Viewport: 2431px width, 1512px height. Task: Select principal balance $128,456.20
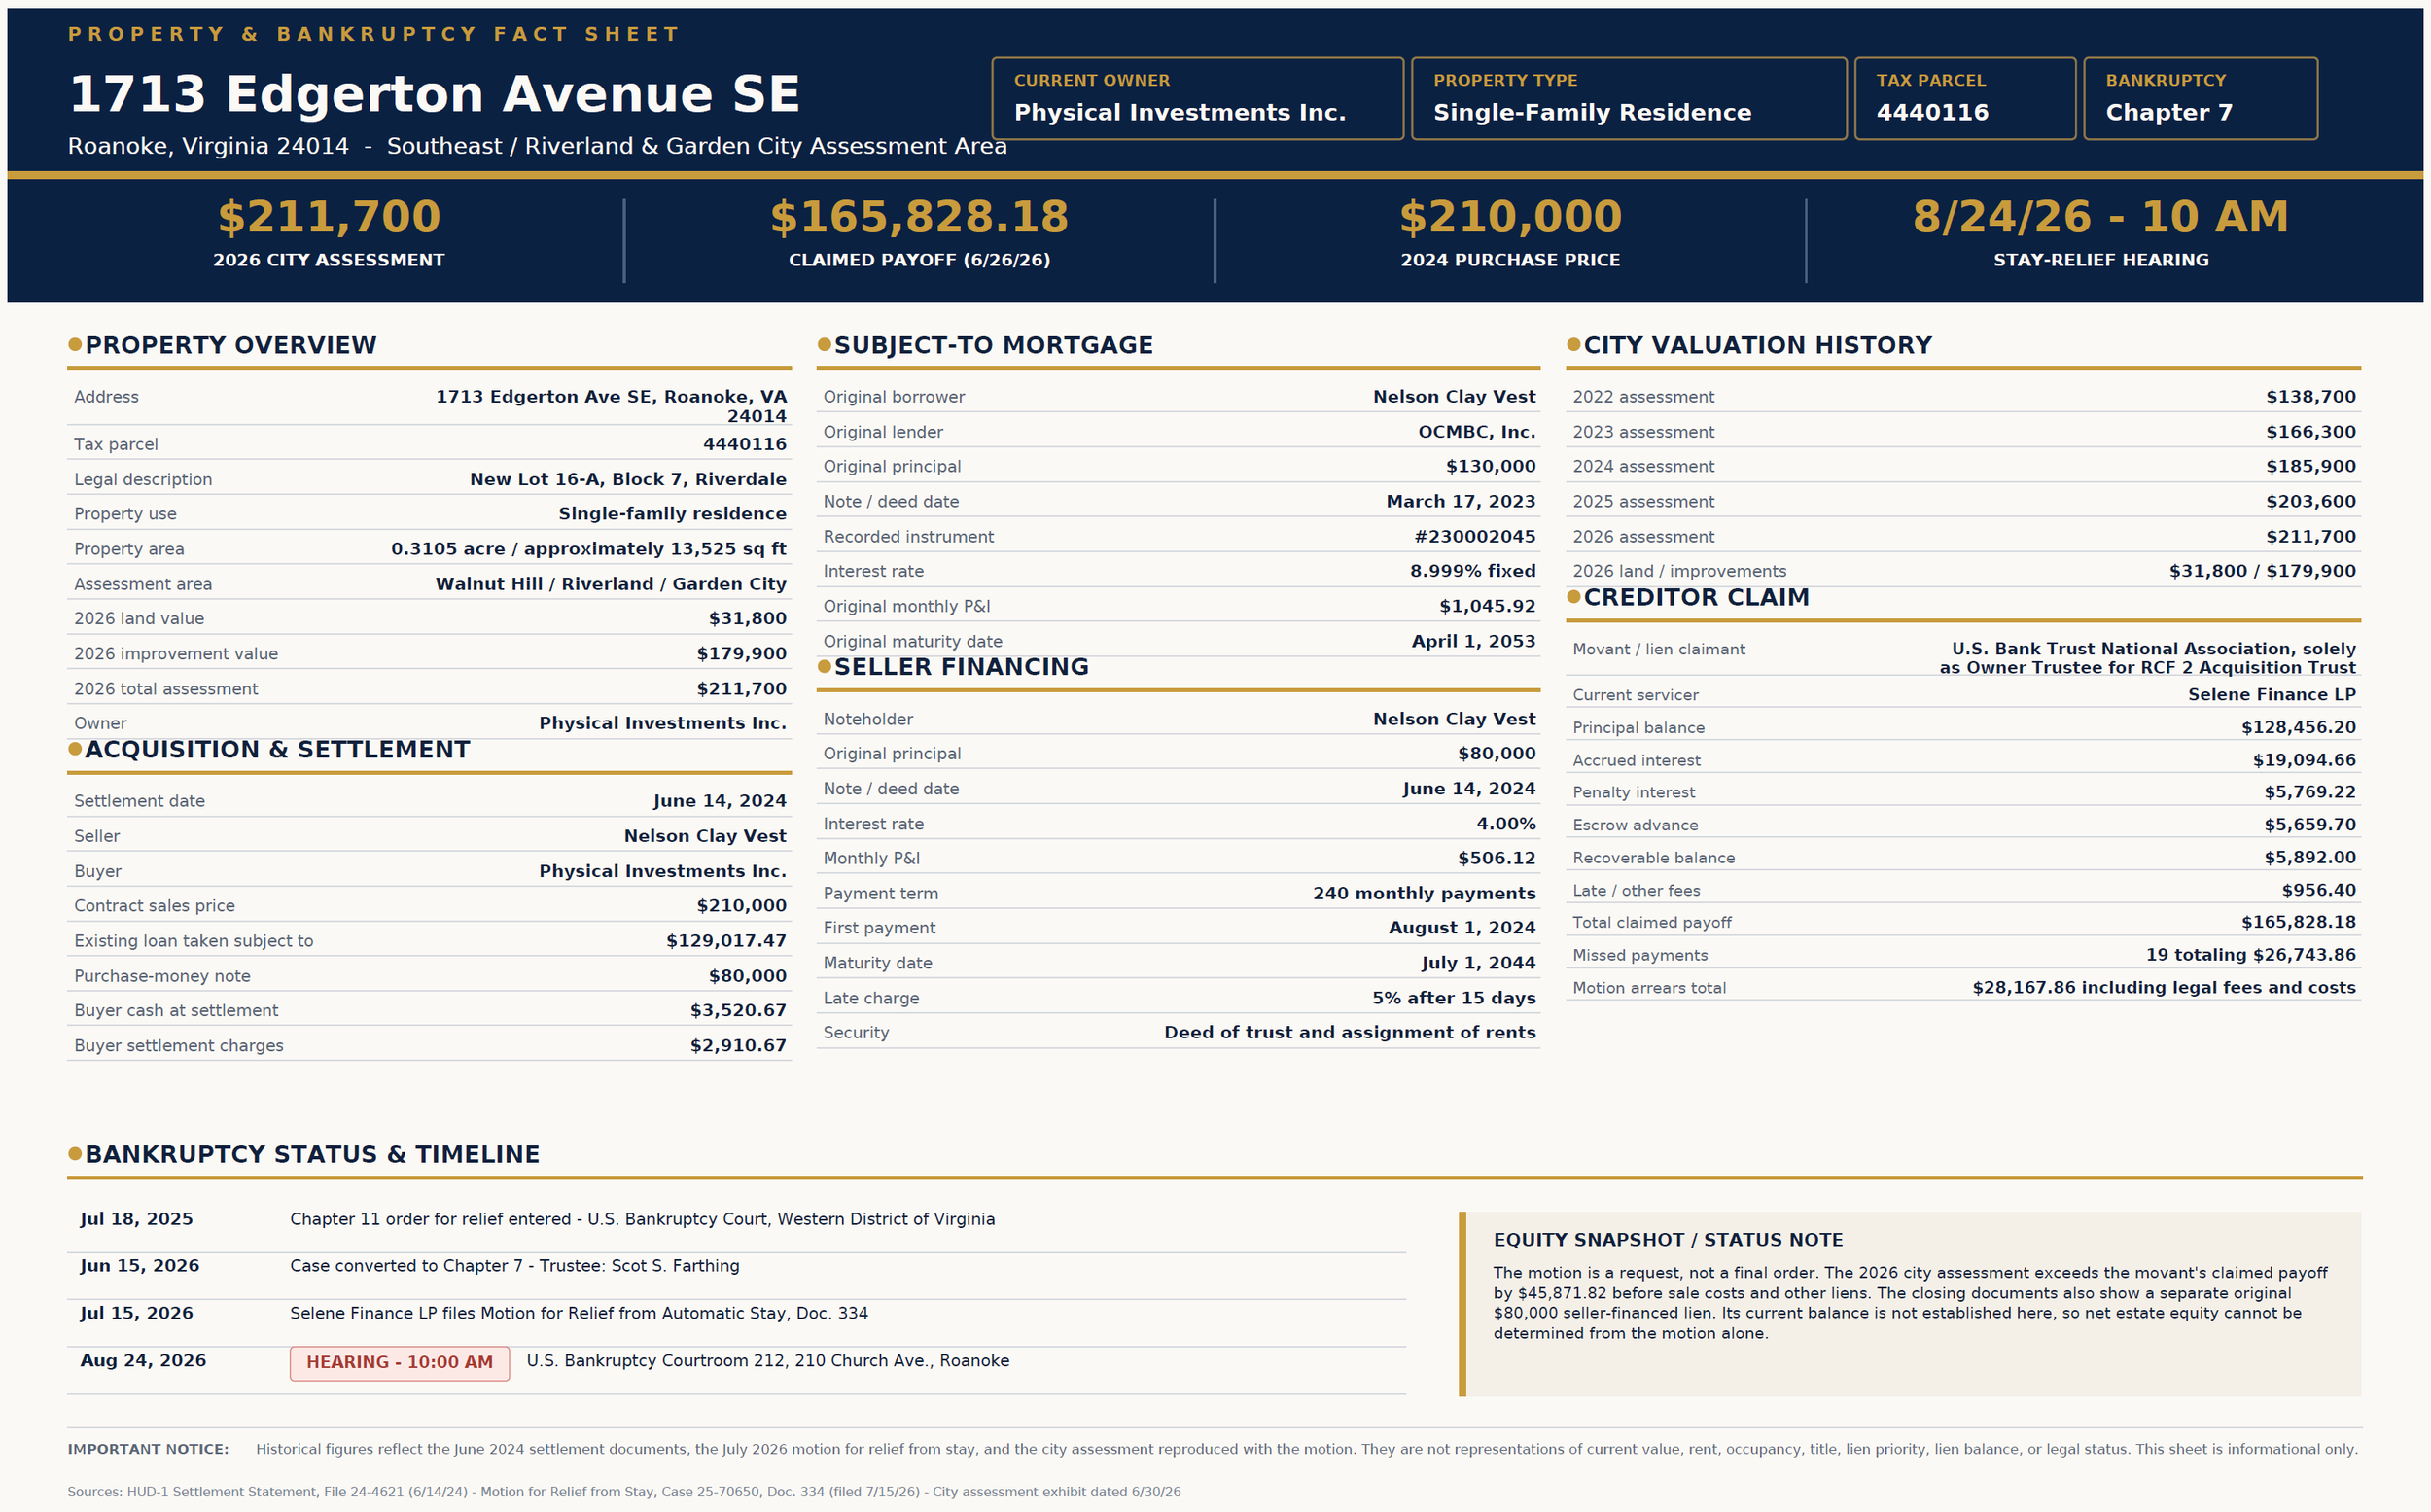(2298, 727)
